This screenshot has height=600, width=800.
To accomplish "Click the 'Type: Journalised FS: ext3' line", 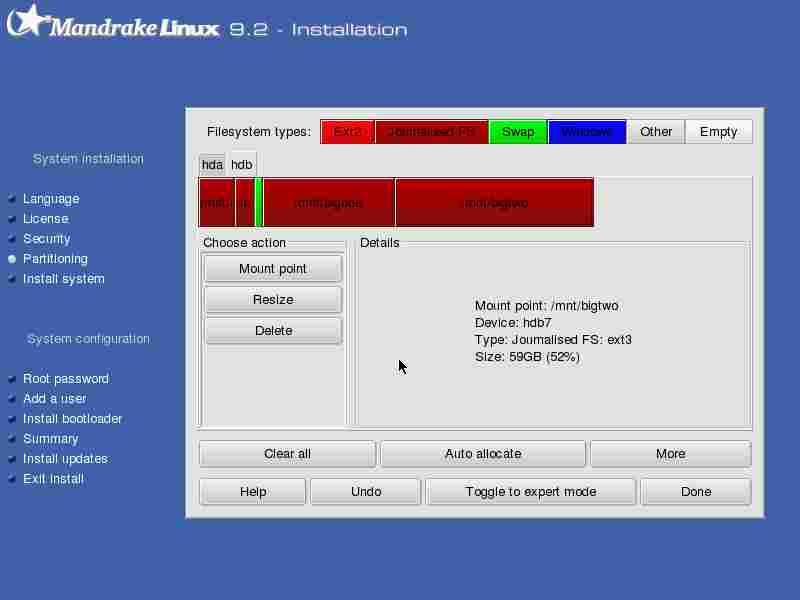I will point(553,340).
